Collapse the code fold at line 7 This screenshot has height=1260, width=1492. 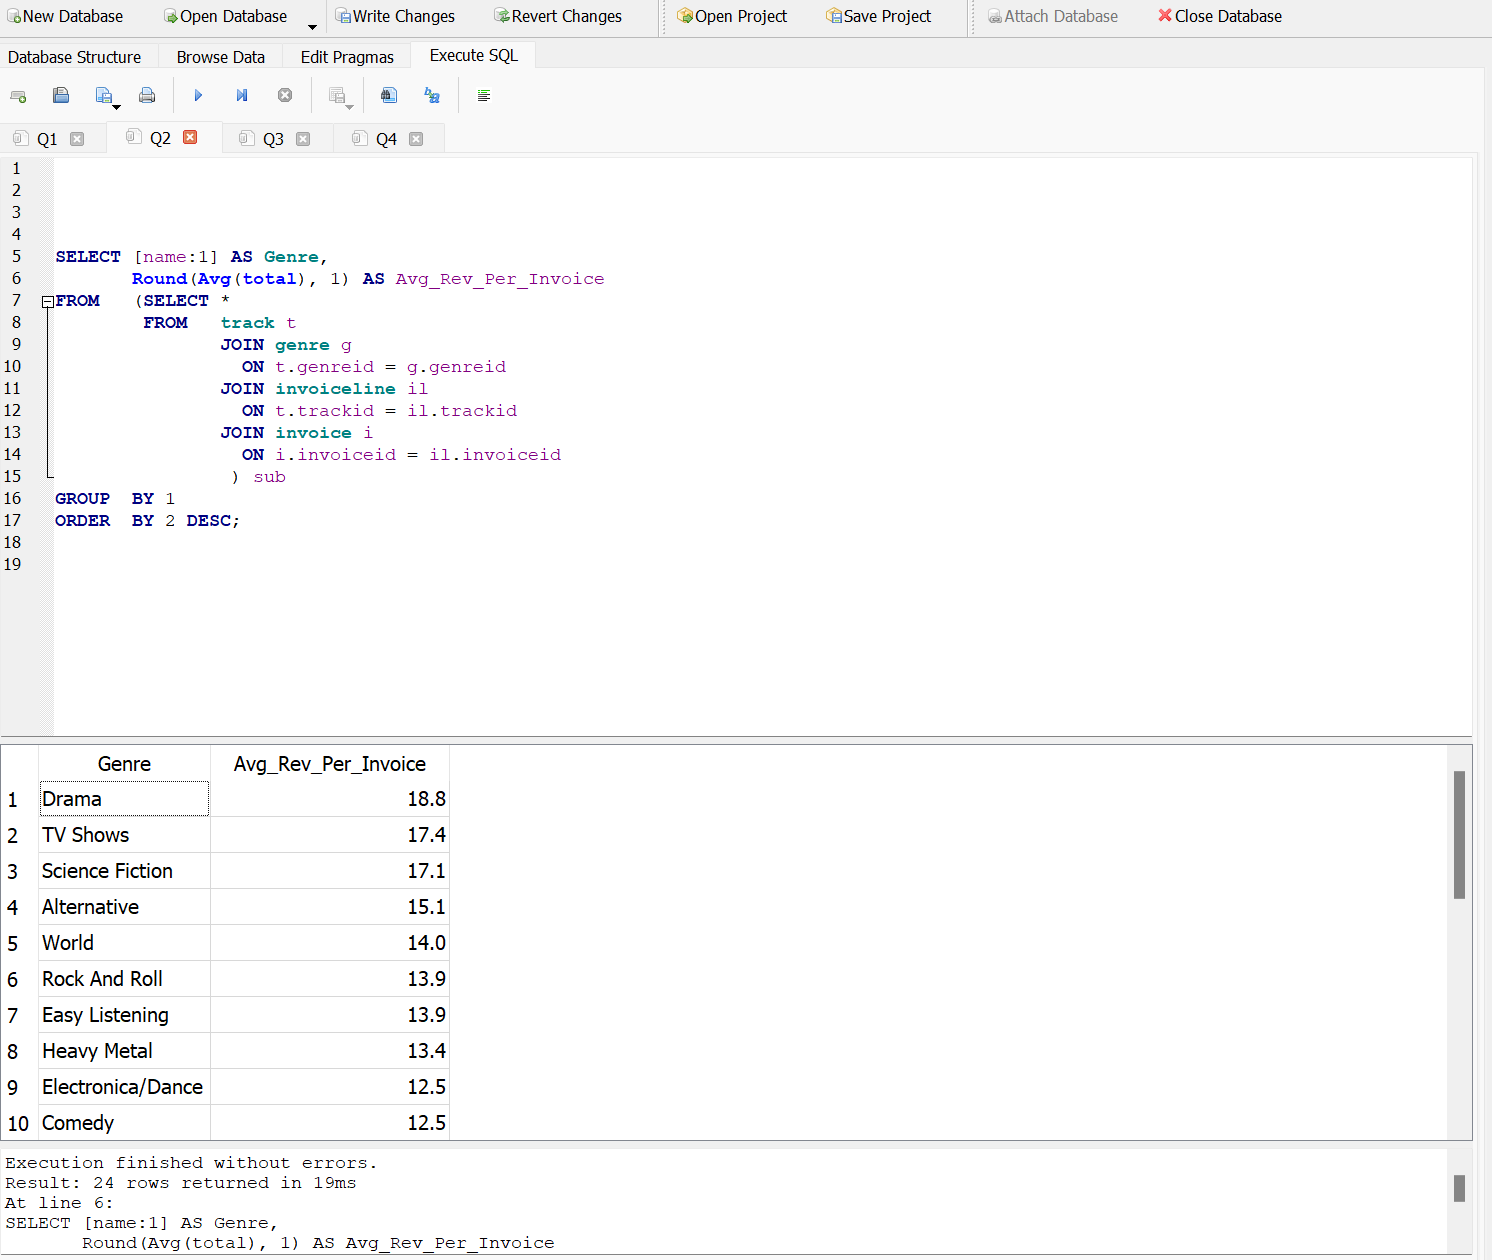[46, 300]
